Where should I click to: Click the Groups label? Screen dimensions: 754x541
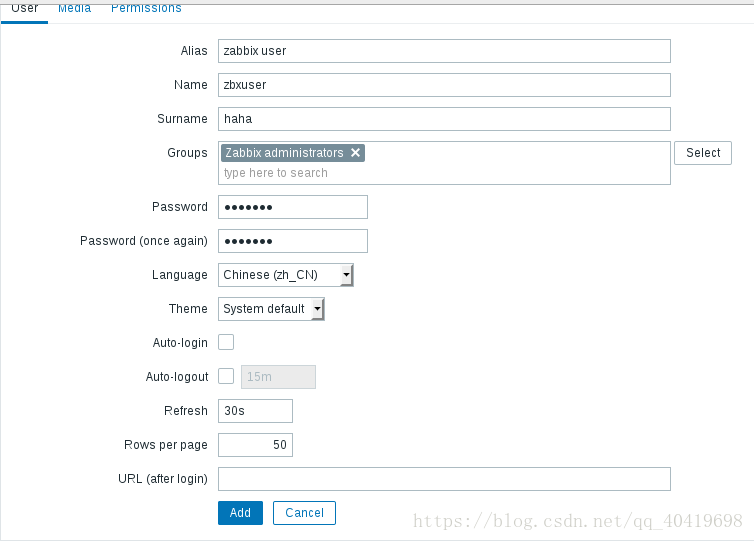coord(188,153)
